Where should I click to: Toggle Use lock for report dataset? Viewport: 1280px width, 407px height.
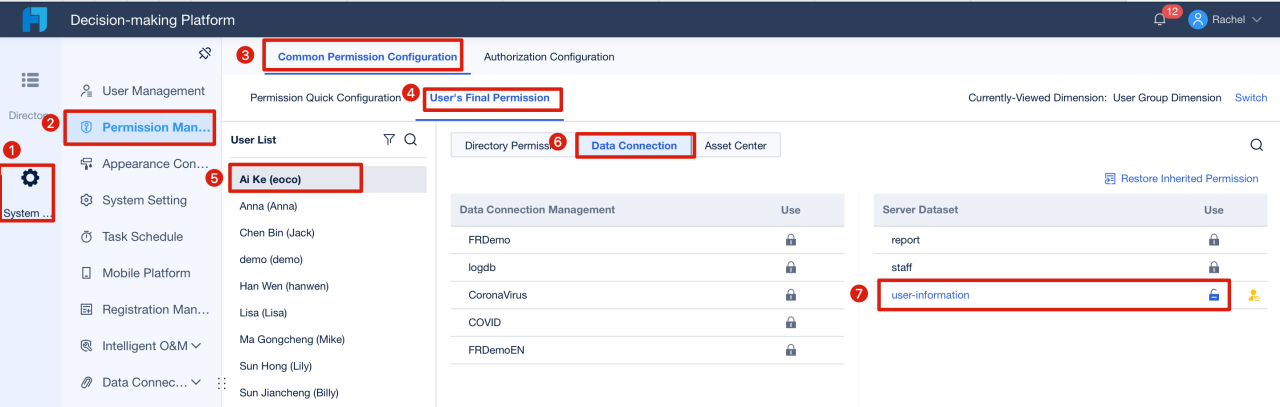click(x=1213, y=240)
